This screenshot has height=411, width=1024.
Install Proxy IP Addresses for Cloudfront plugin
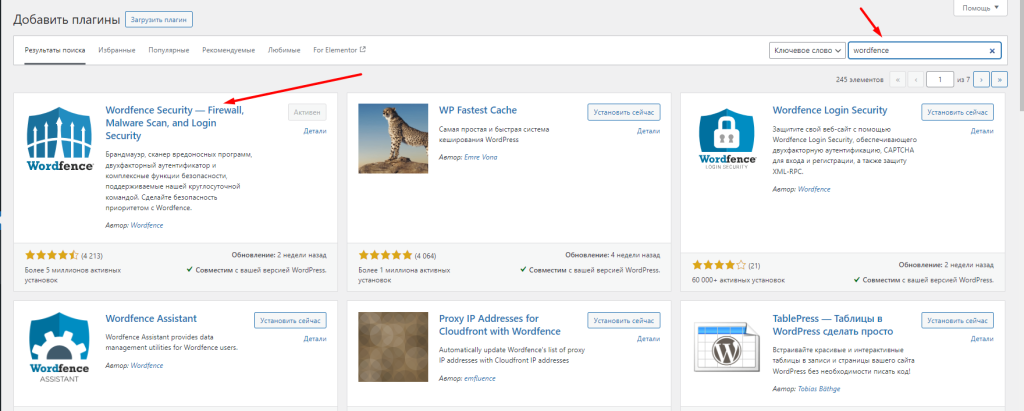tap(624, 321)
